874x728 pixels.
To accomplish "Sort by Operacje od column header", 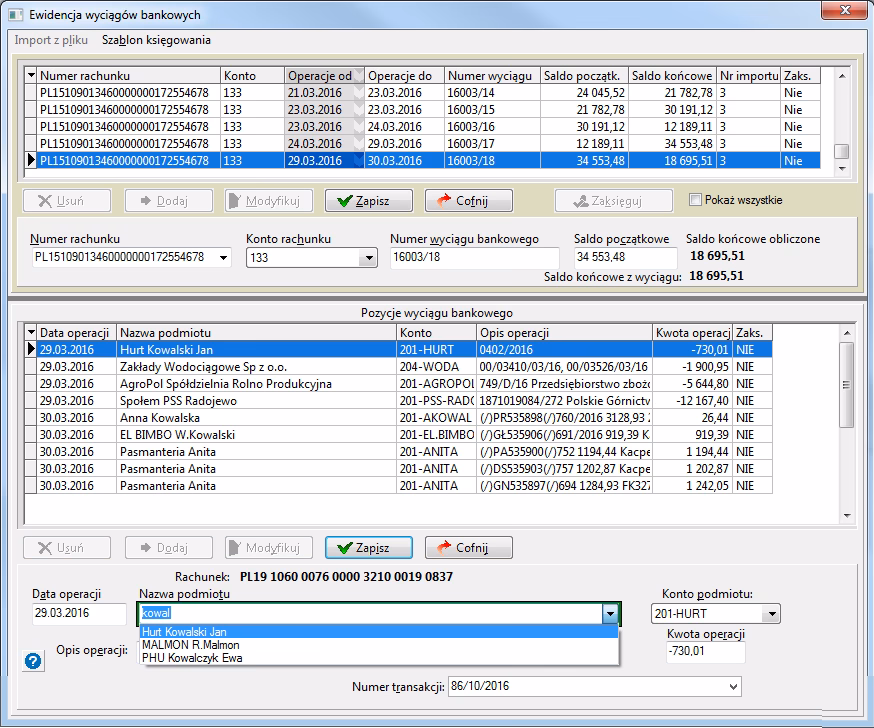I will pos(320,76).
